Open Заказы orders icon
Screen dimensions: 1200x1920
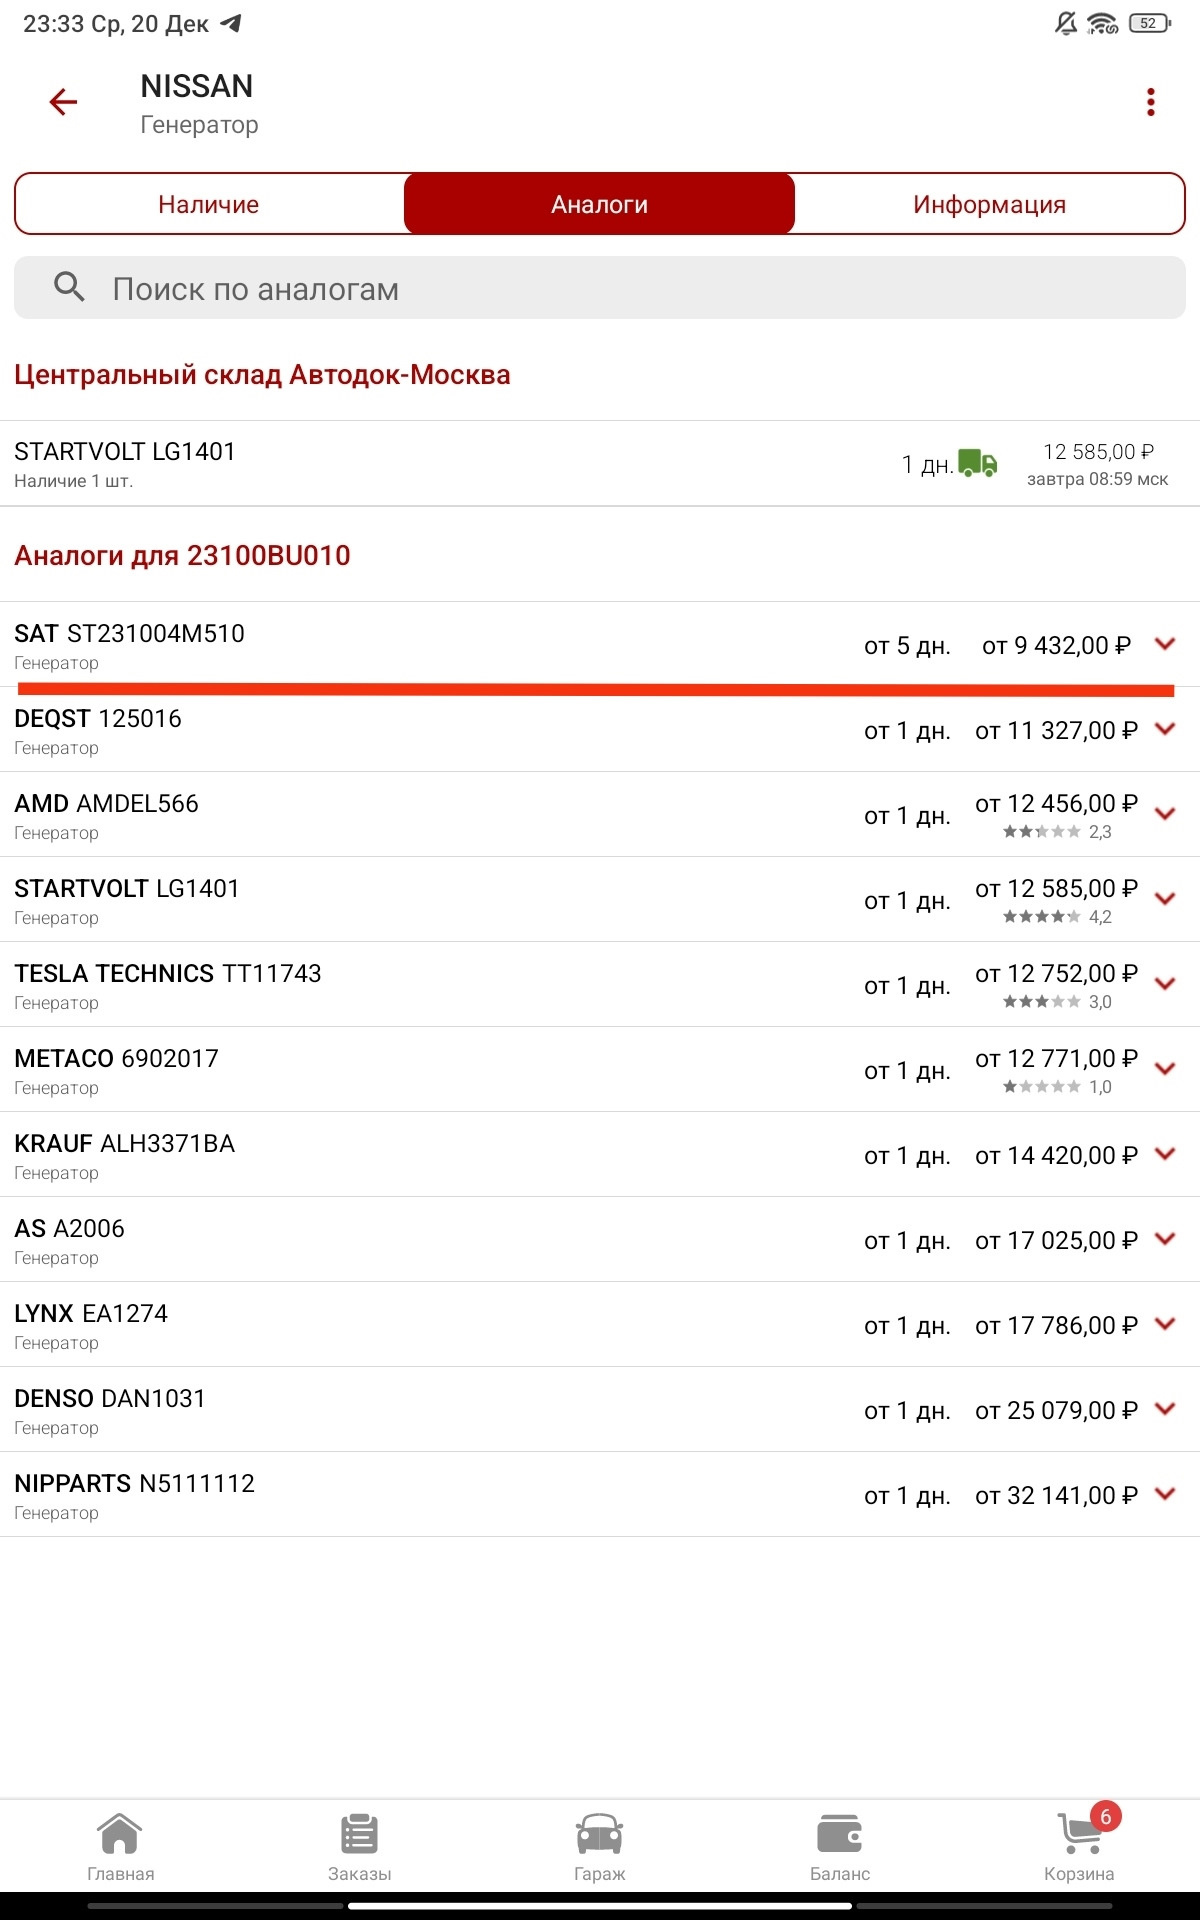[359, 1846]
